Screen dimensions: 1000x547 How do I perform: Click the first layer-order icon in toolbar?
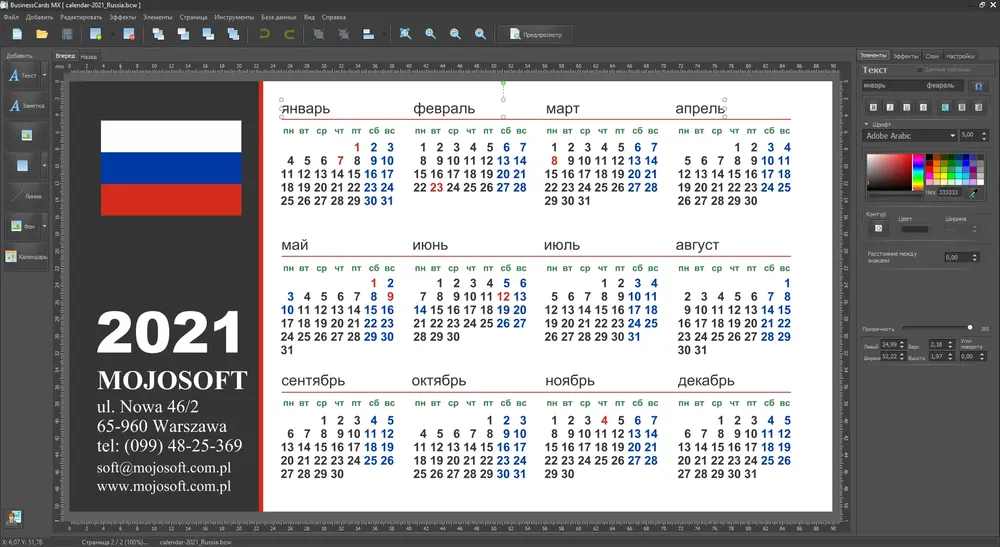(158, 34)
